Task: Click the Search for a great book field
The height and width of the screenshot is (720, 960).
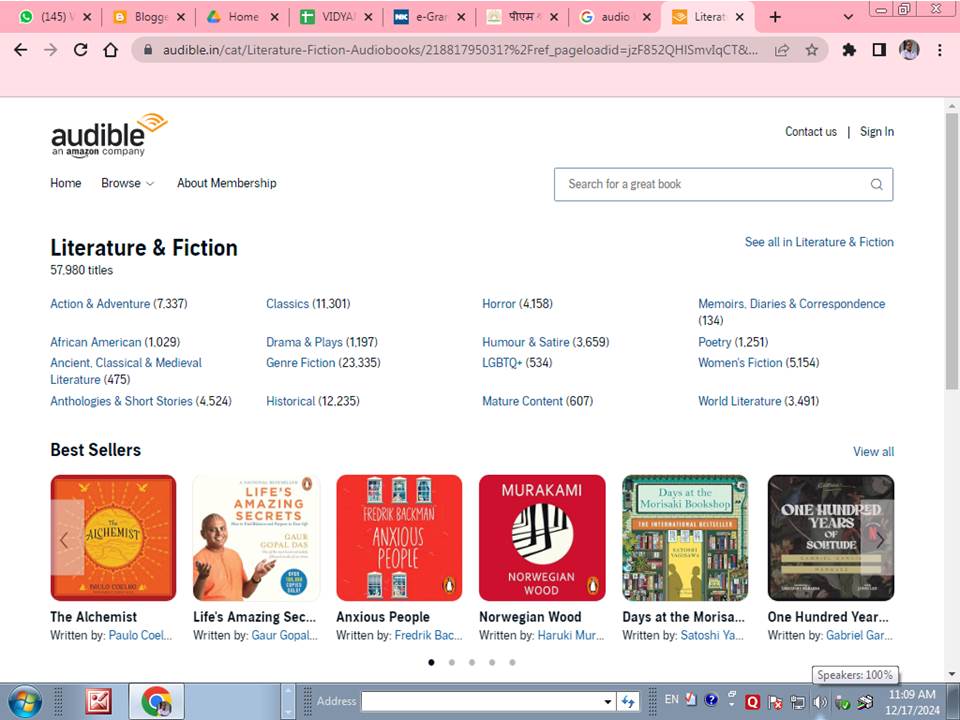Action: (x=723, y=184)
